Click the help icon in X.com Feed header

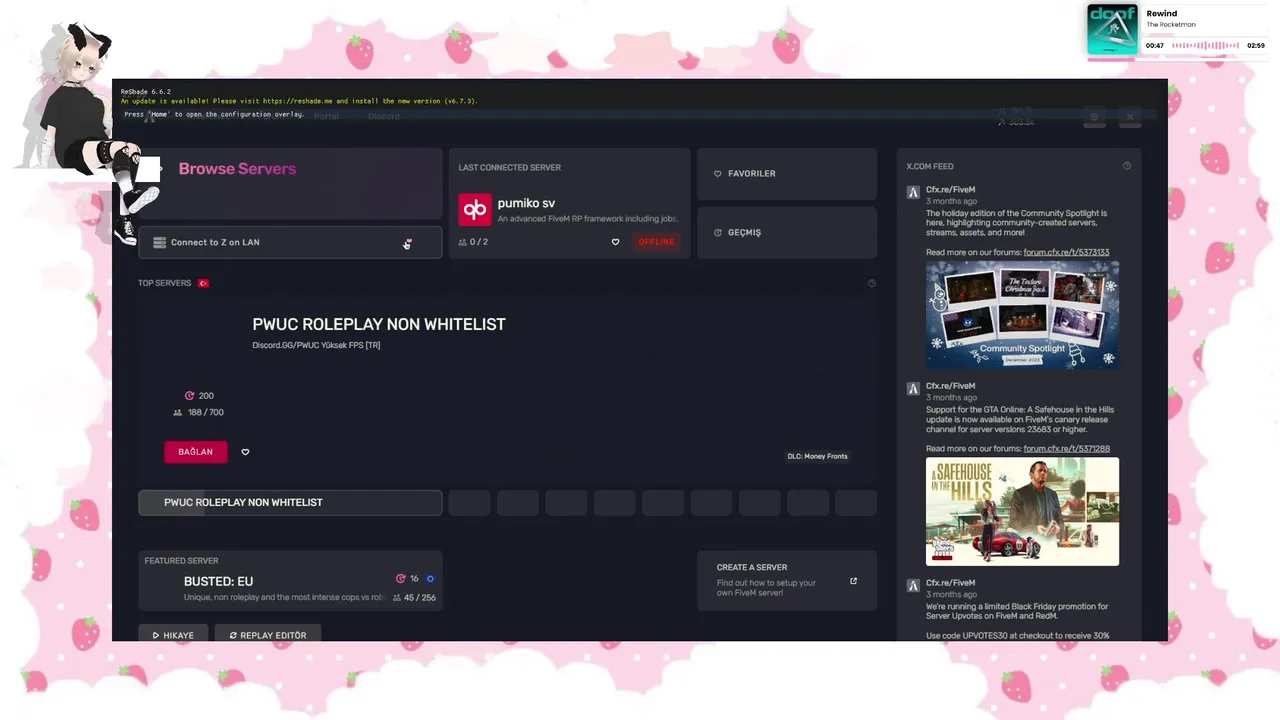1127,166
